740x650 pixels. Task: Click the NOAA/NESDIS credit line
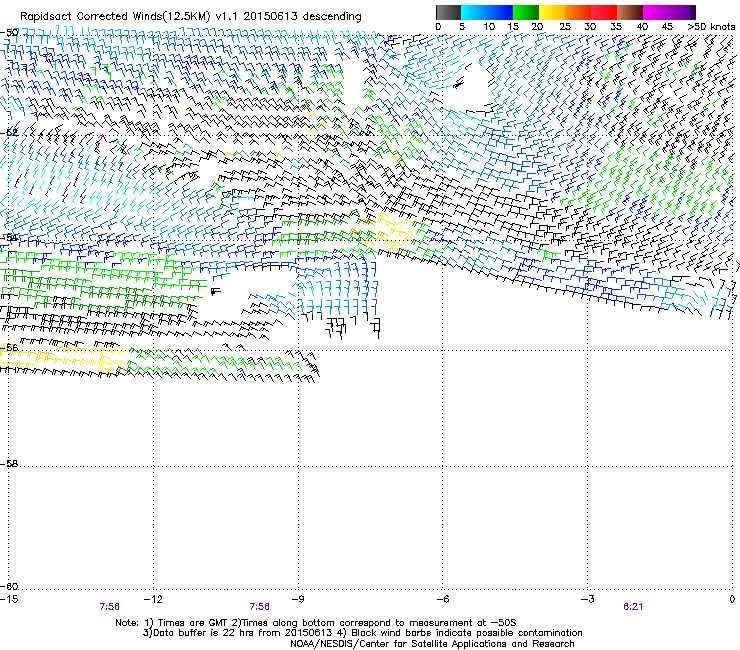coord(432,644)
